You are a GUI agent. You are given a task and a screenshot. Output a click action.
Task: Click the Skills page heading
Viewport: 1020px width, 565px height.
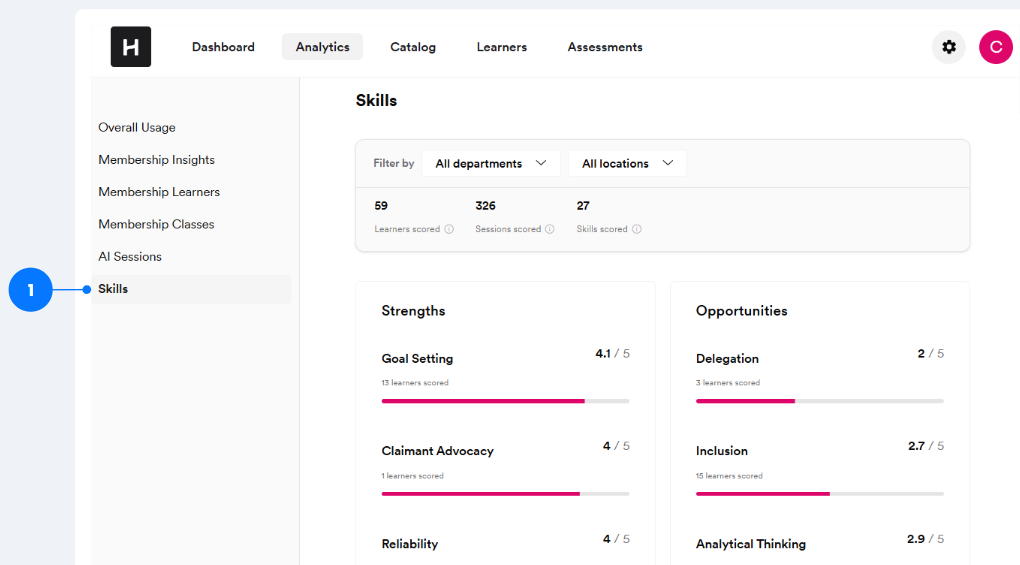[x=376, y=101]
